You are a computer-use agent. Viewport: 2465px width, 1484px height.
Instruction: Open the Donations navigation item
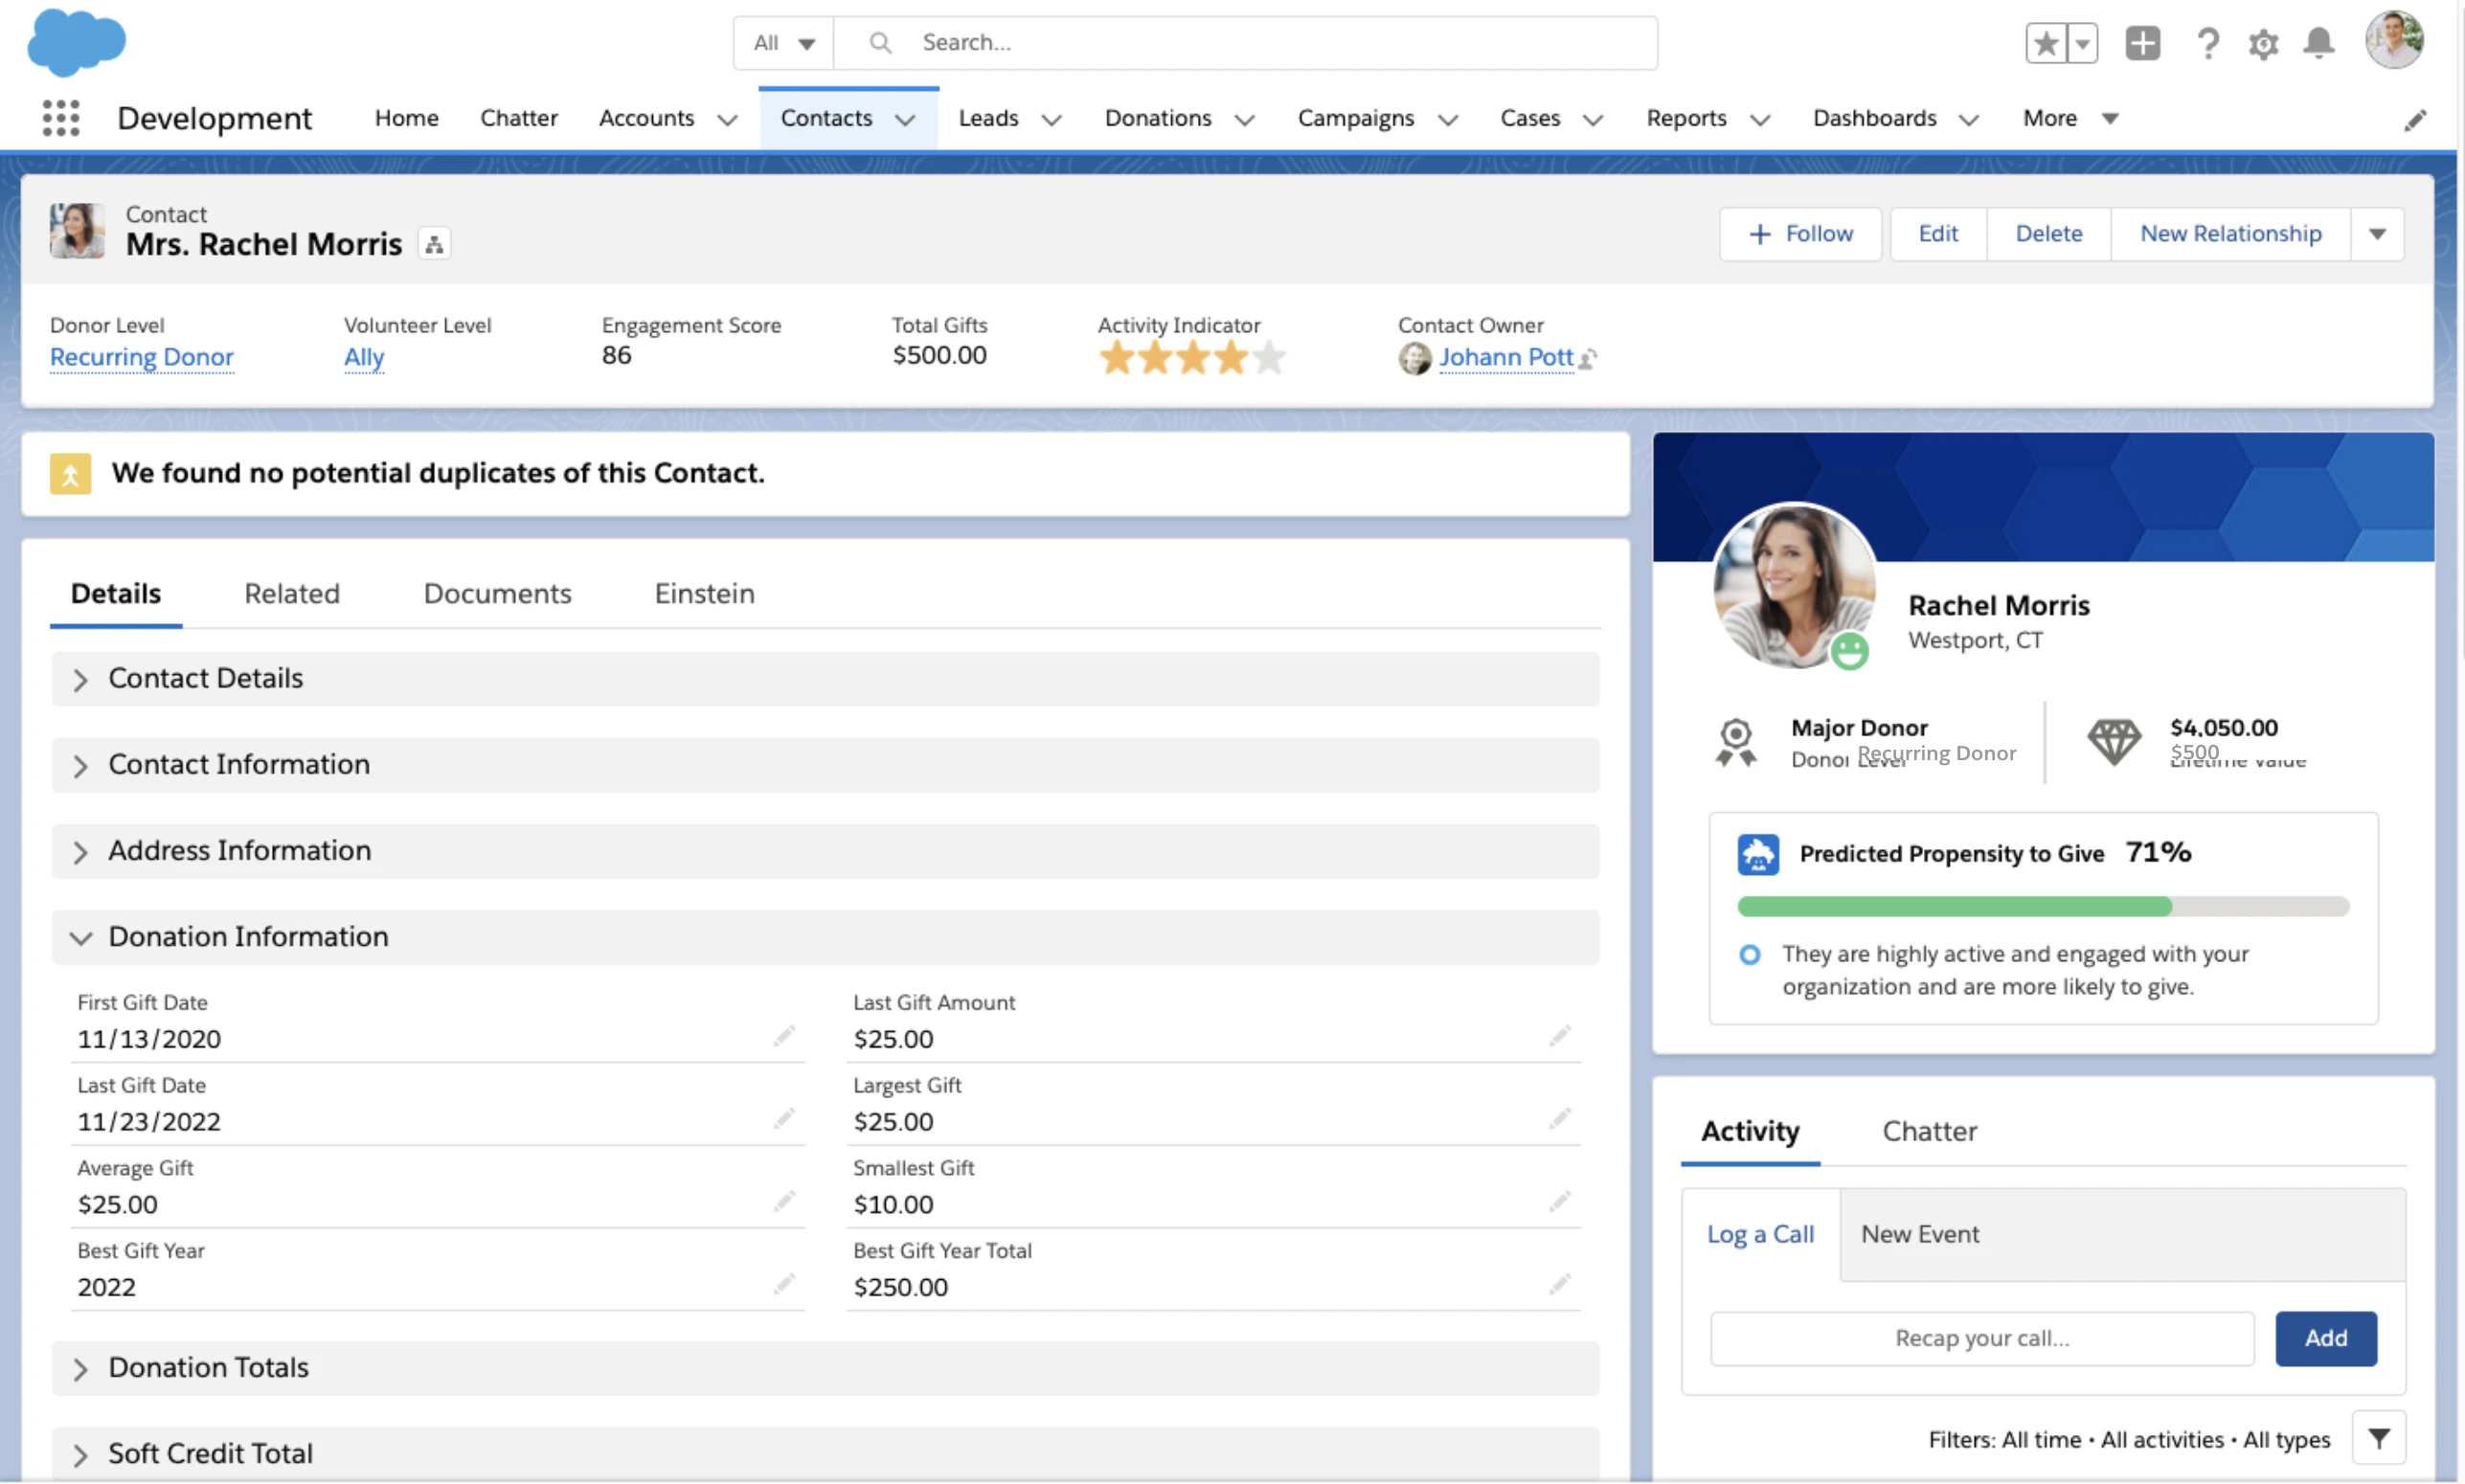(x=1157, y=117)
